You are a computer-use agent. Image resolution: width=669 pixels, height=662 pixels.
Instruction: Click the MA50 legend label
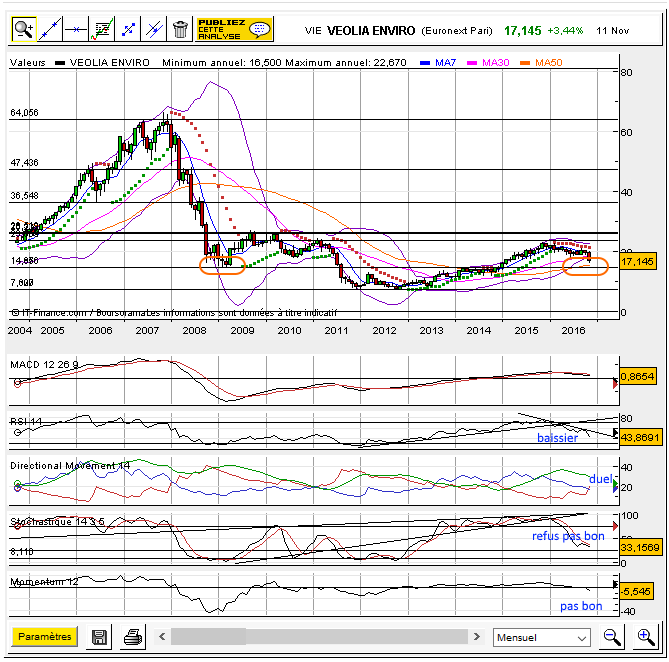pos(549,63)
